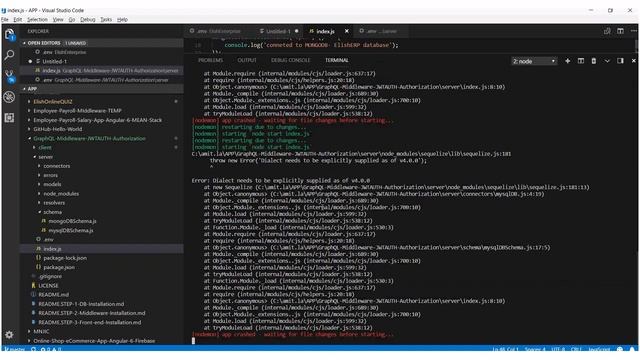Expand the node_modules folder

click(x=61, y=193)
